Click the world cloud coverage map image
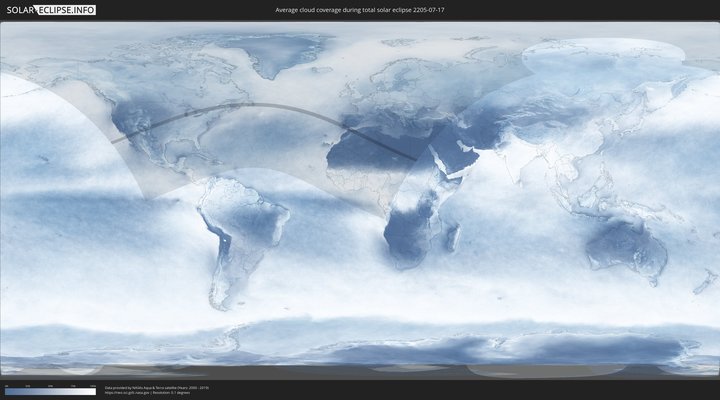Image resolution: width=720 pixels, height=400 pixels. tap(360, 200)
